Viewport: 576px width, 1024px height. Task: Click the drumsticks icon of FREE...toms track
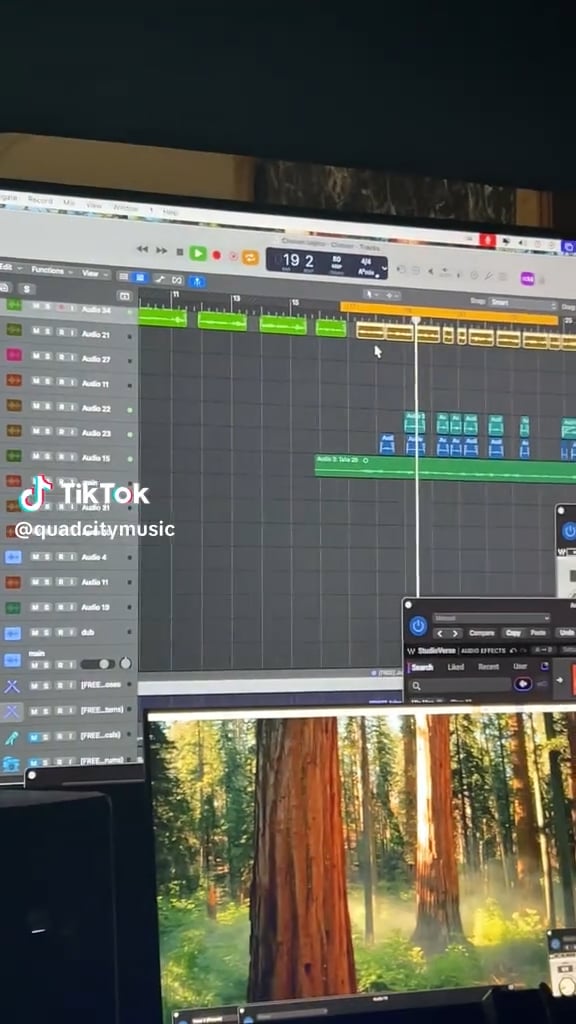[x=12, y=711]
